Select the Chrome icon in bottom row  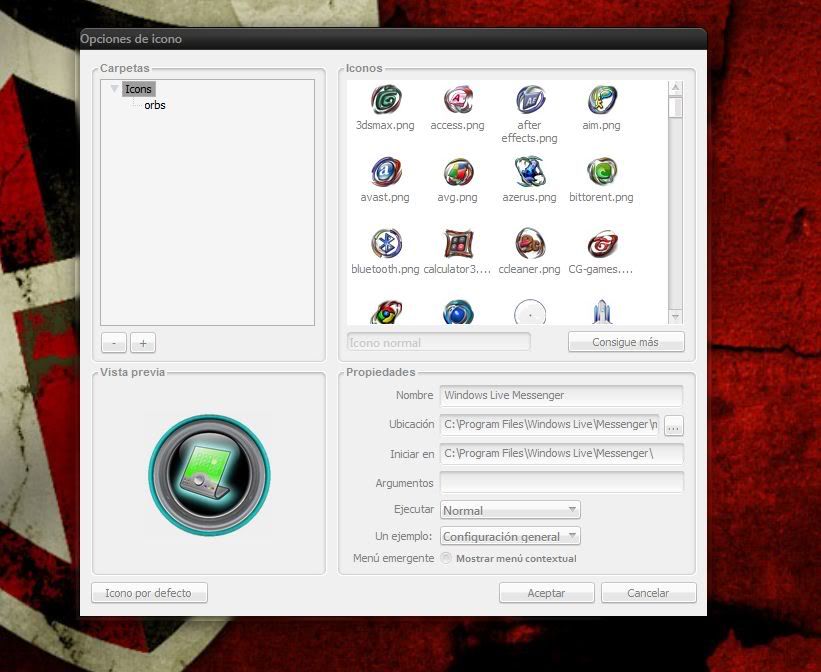(x=386, y=312)
